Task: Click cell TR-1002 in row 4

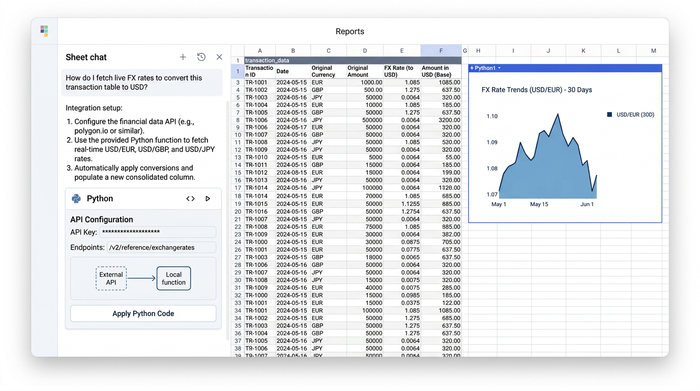Action: pyautogui.click(x=259, y=90)
